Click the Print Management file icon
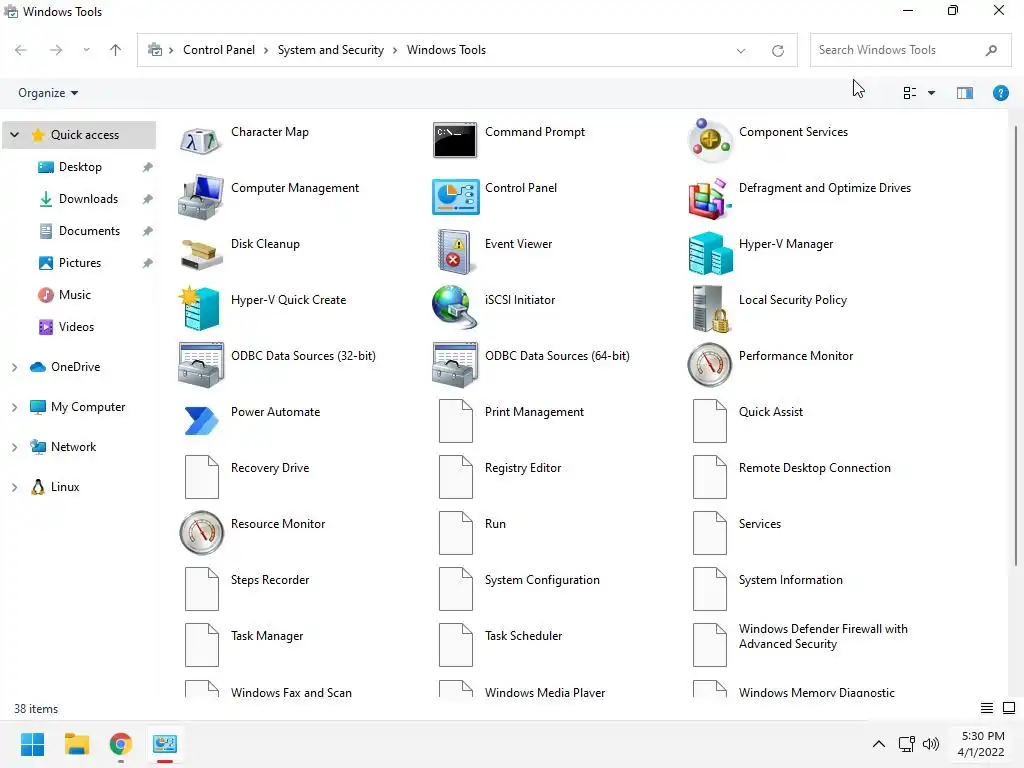Image resolution: width=1024 pixels, height=768 pixels. click(x=455, y=421)
